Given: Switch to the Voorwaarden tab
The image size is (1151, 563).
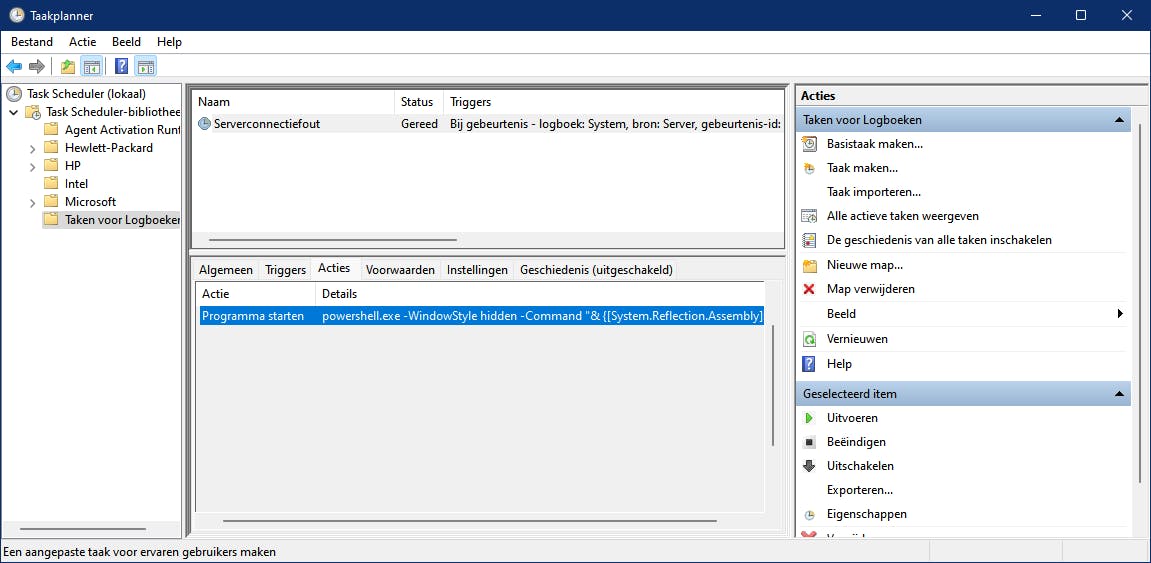Looking at the screenshot, I should pos(400,270).
